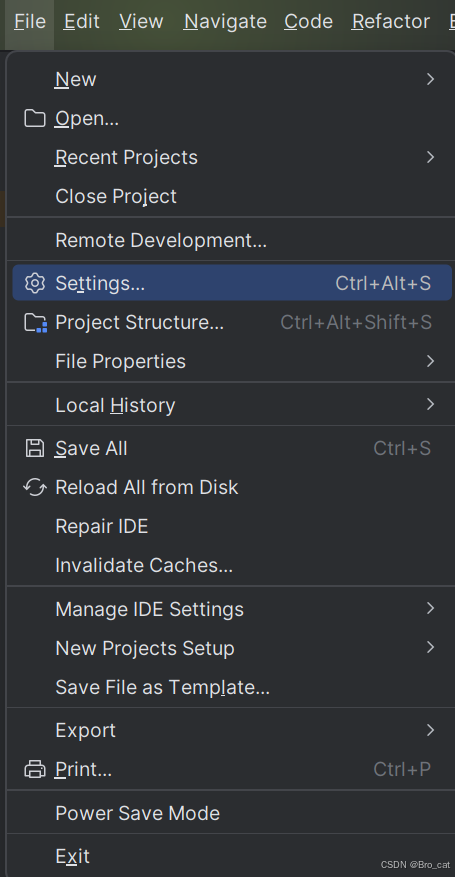The width and height of the screenshot is (455, 877).
Task: Expand the File Properties submenu arrow
Action: tap(430, 361)
